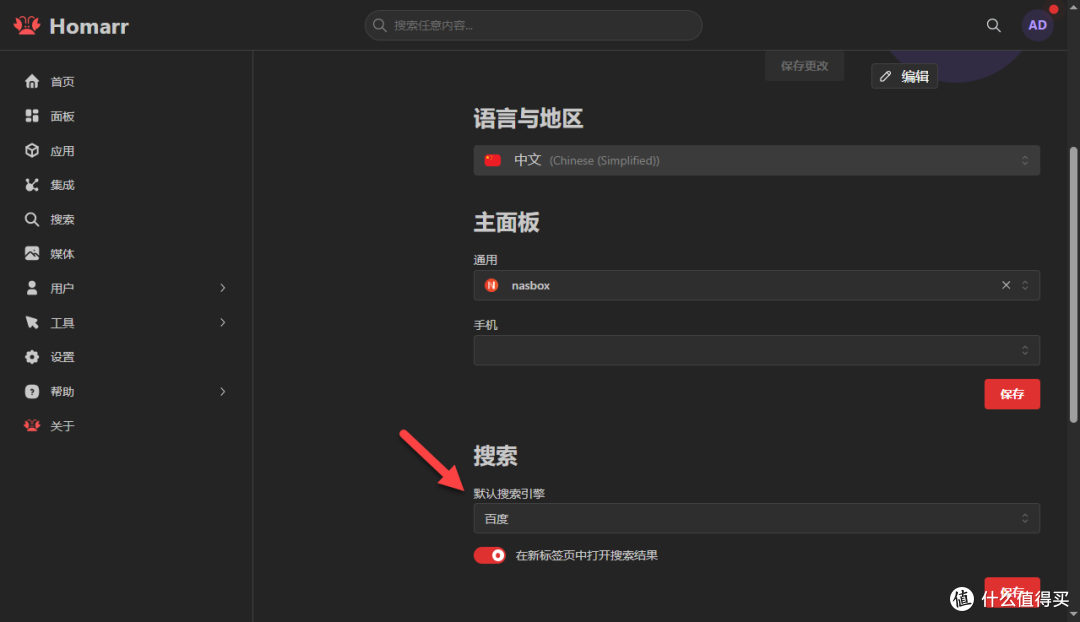This screenshot has width=1080, height=622.
Task: Click the 默认搜索引擎 label
Action: 509,493
